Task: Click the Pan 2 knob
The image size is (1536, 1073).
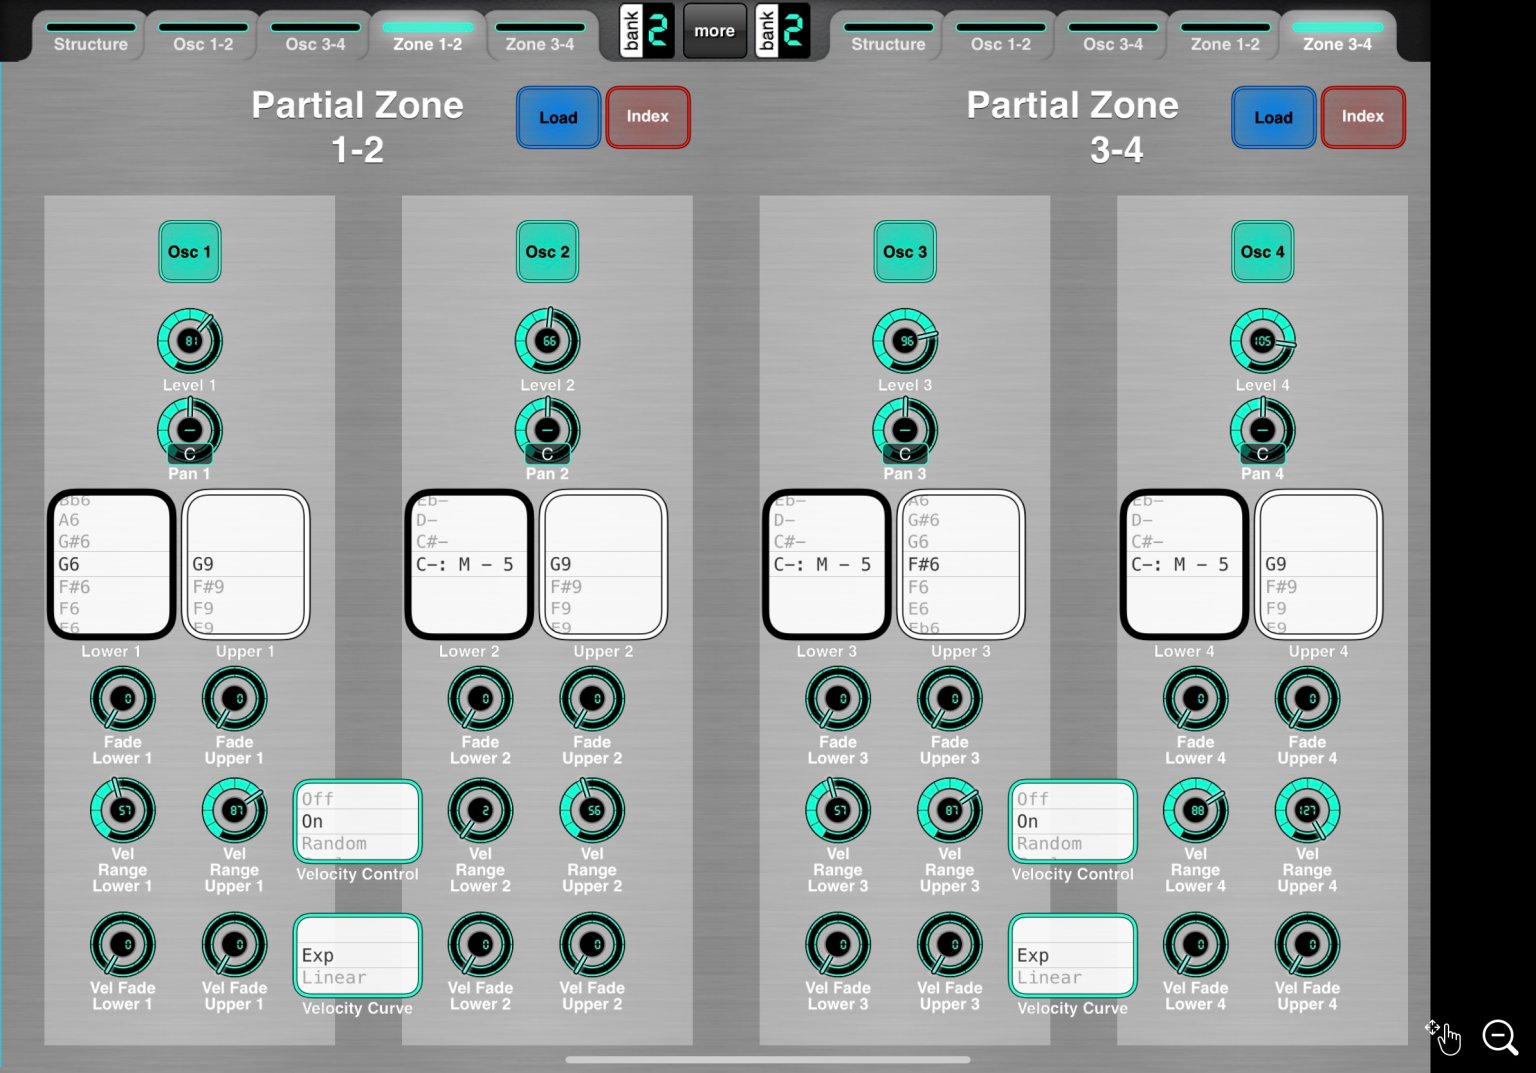Action: click(548, 431)
